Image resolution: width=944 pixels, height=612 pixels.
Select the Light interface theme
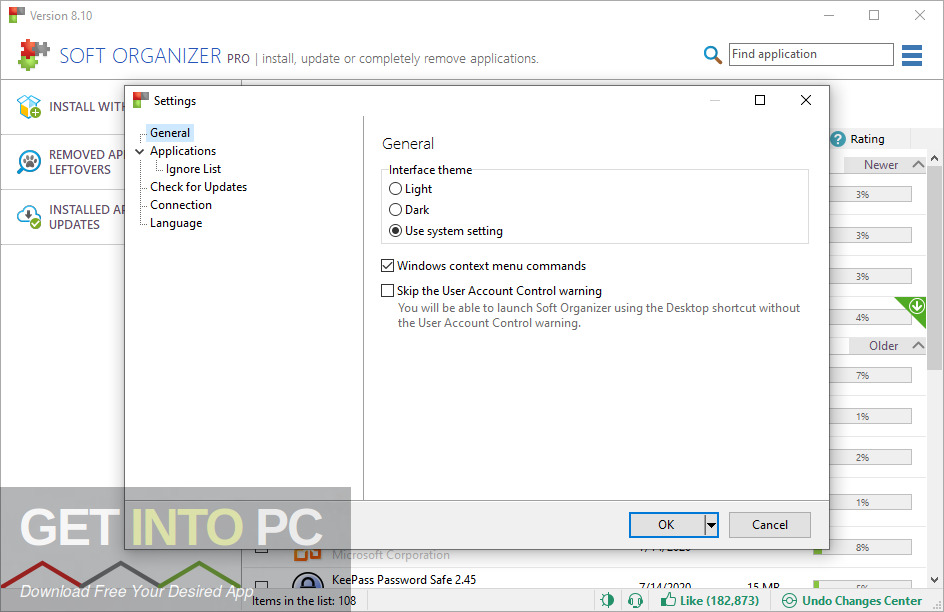pyautogui.click(x=395, y=189)
